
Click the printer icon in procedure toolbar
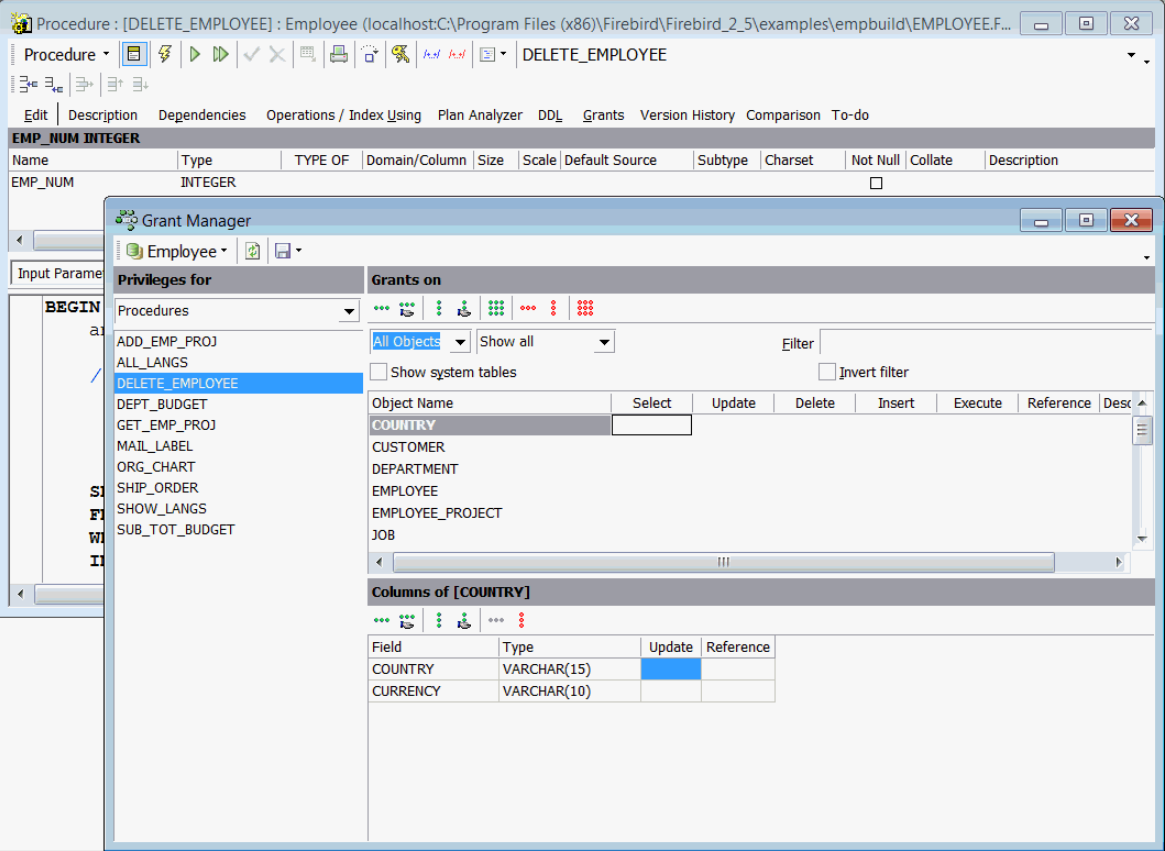point(339,54)
